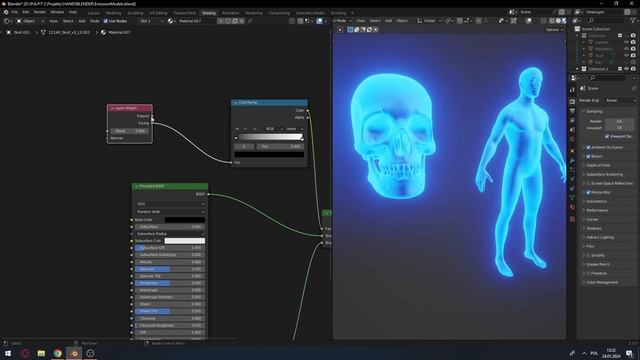Enable the Freestyle checkbox
The height and width of the screenshot is (360, 640).
589,273
